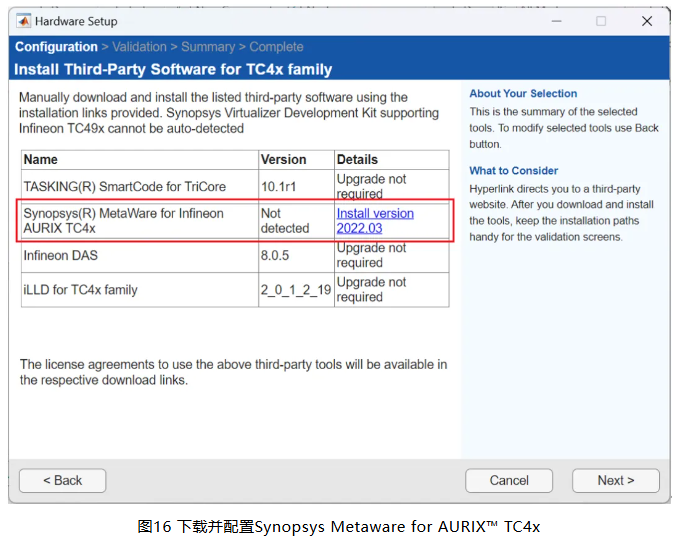Click the Install version 2022.03 link
Image resolution: width=680 pixels, height=542 pixels.
point(375,221)
